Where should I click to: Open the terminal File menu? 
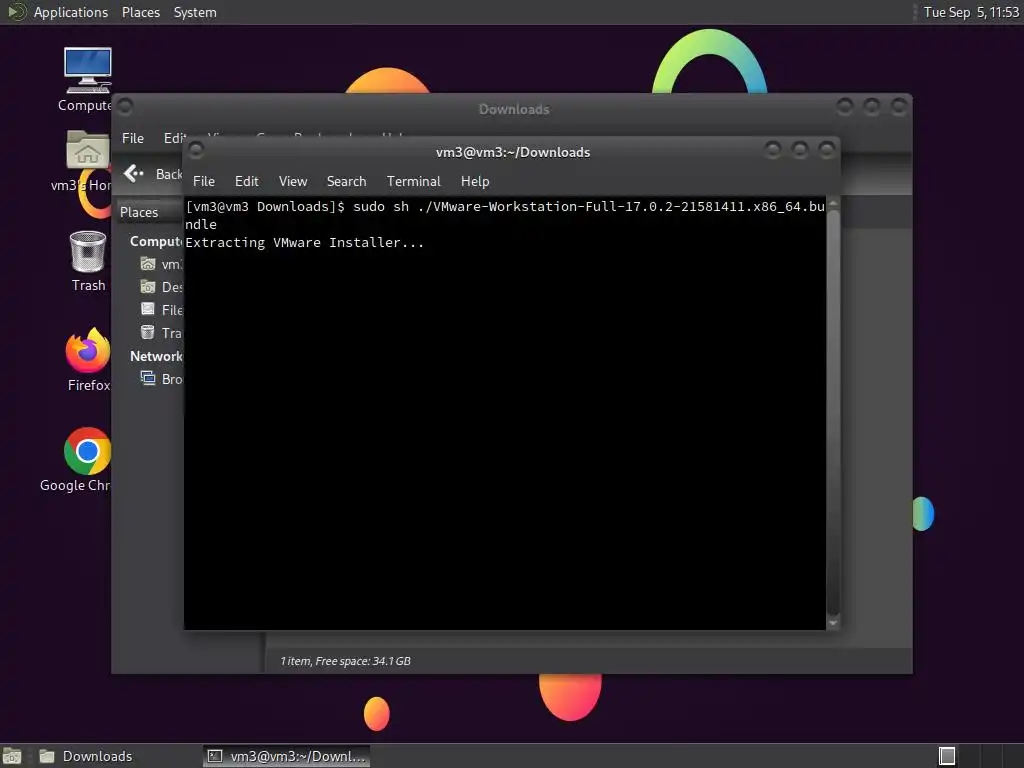tap(204, 182)
